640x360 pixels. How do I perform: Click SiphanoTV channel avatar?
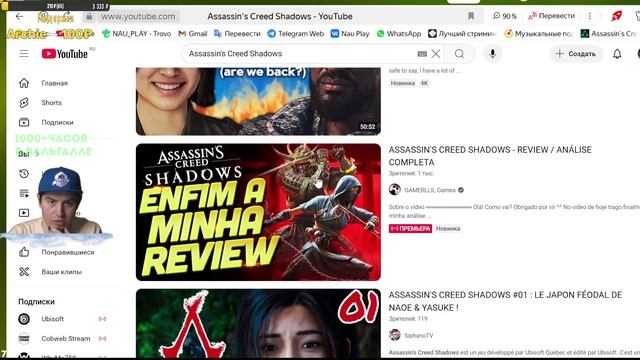click(394, 335)
